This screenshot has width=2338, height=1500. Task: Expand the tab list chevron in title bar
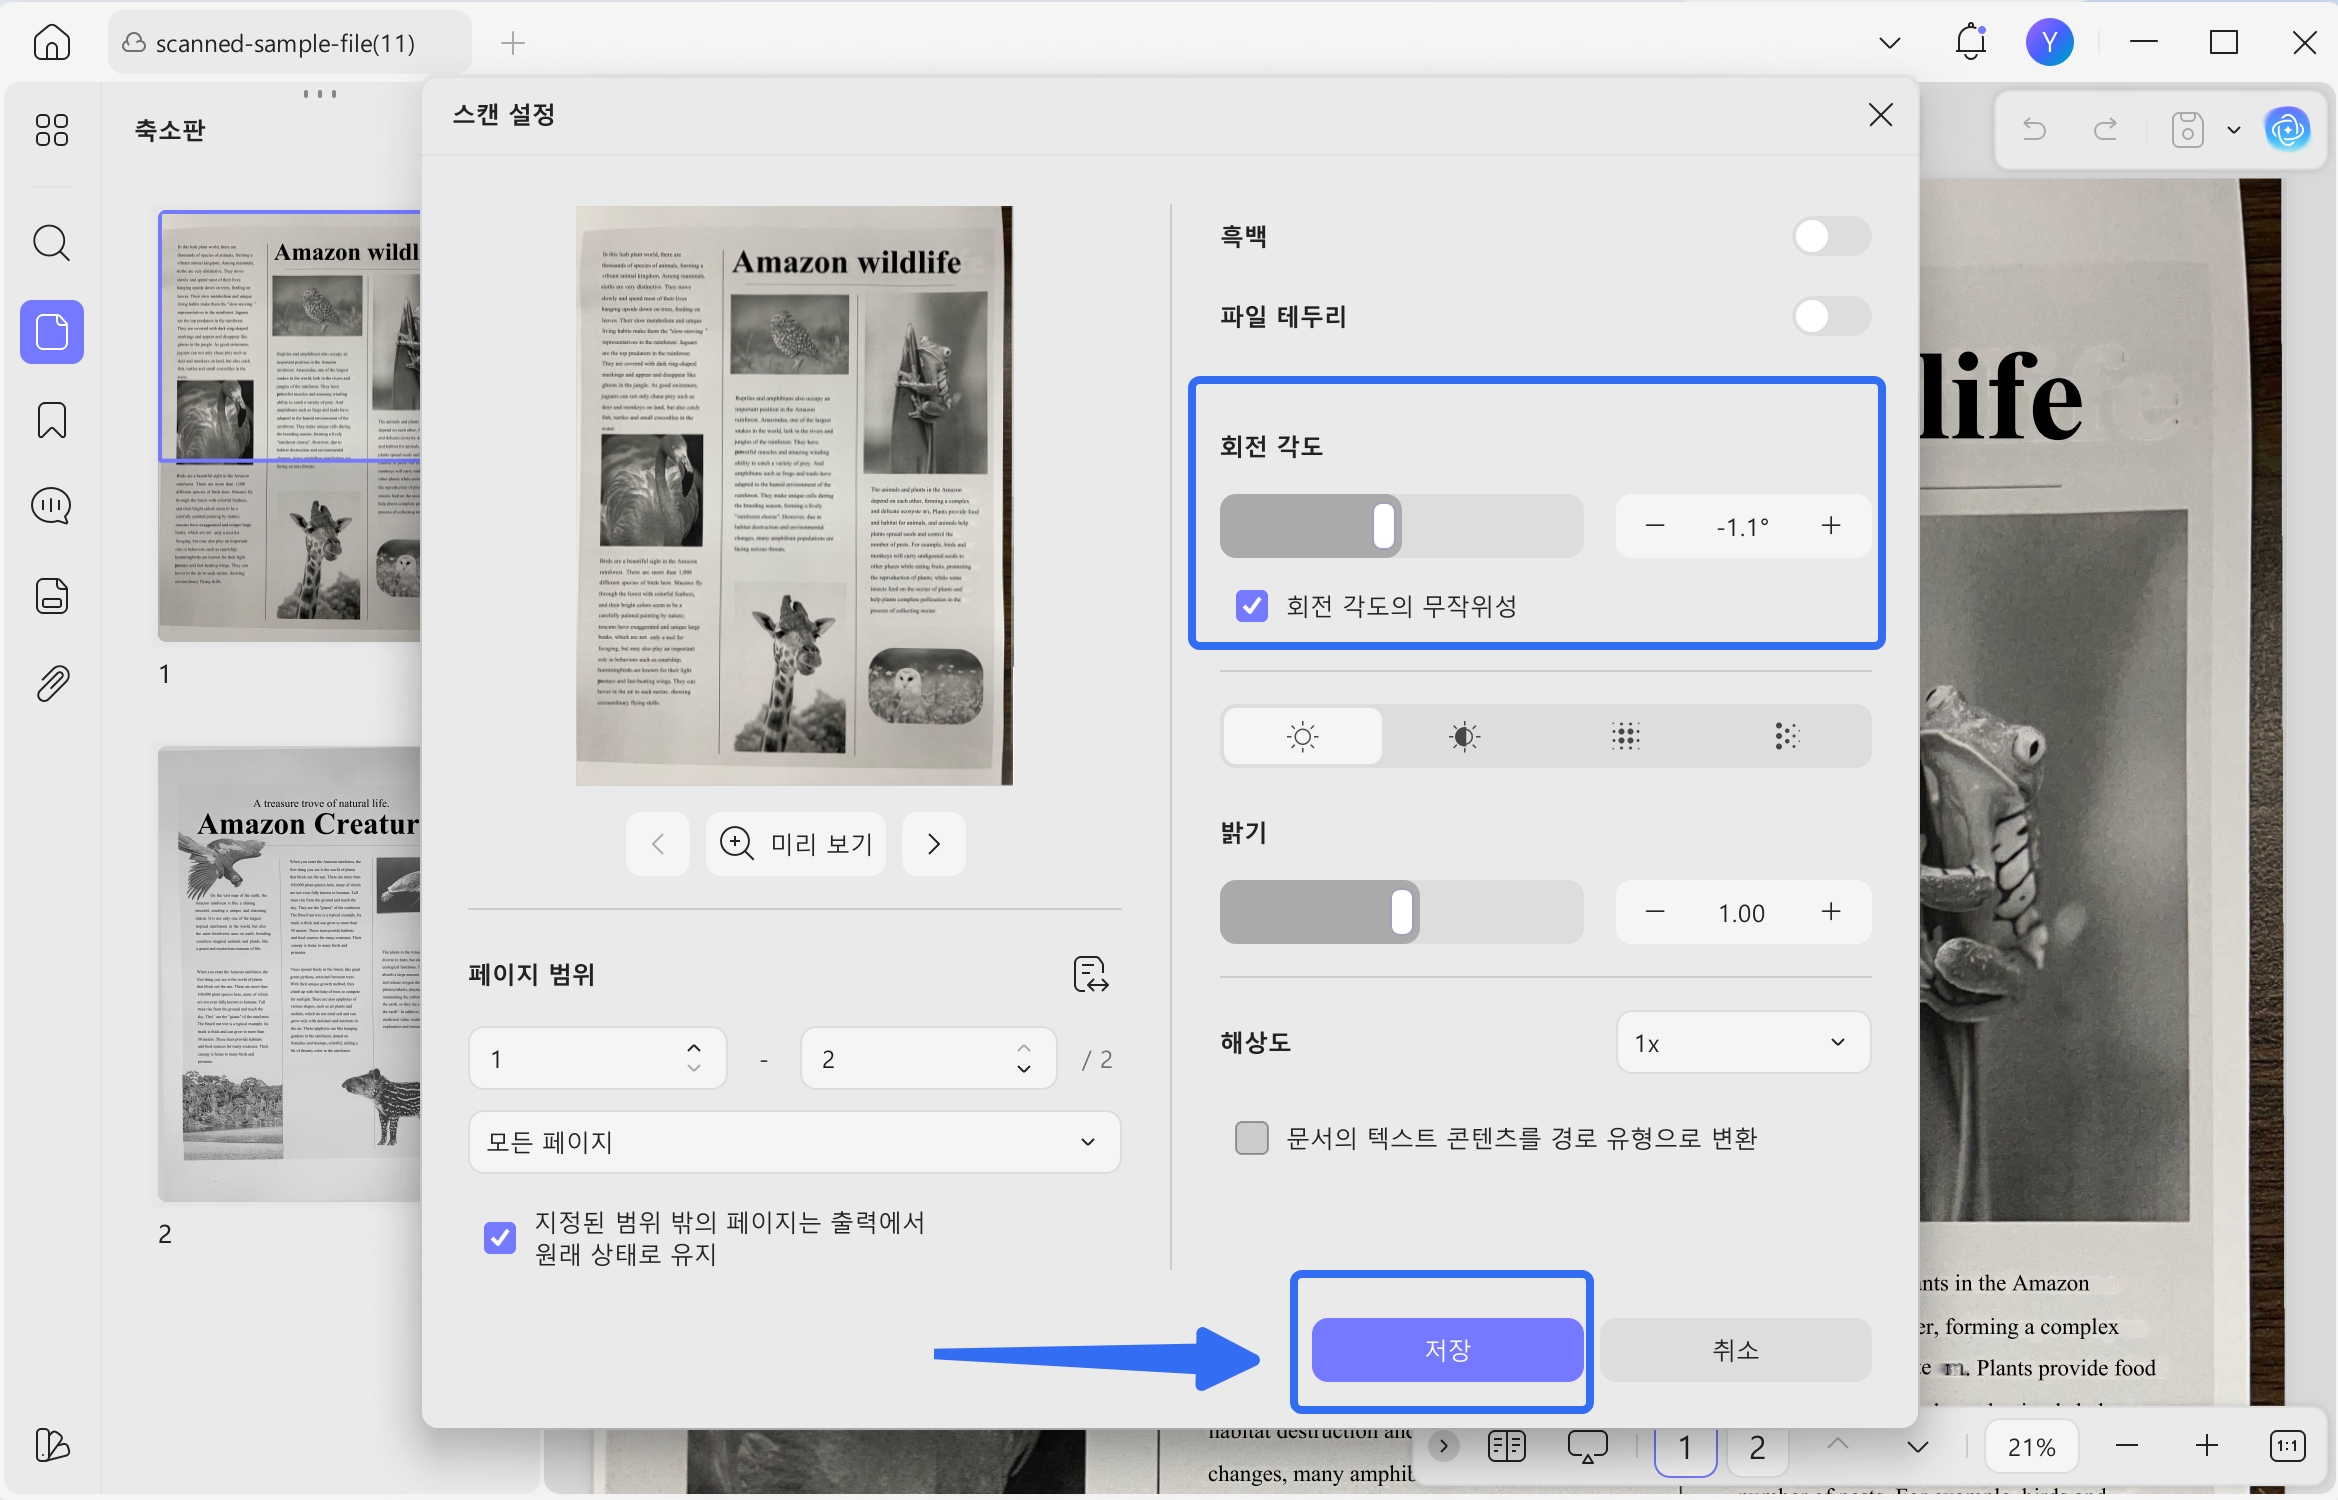tap(1889, 43)
